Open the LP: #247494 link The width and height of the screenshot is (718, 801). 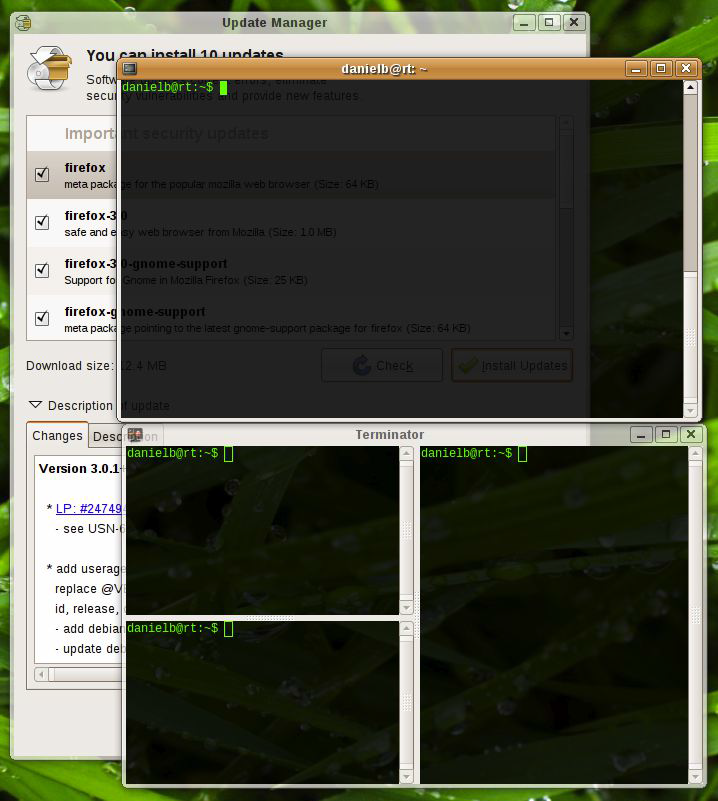point(89,508)
